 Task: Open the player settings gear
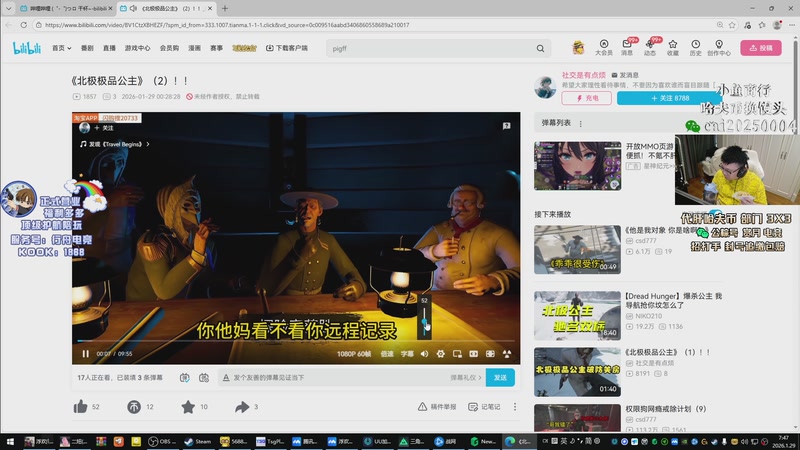441,354
